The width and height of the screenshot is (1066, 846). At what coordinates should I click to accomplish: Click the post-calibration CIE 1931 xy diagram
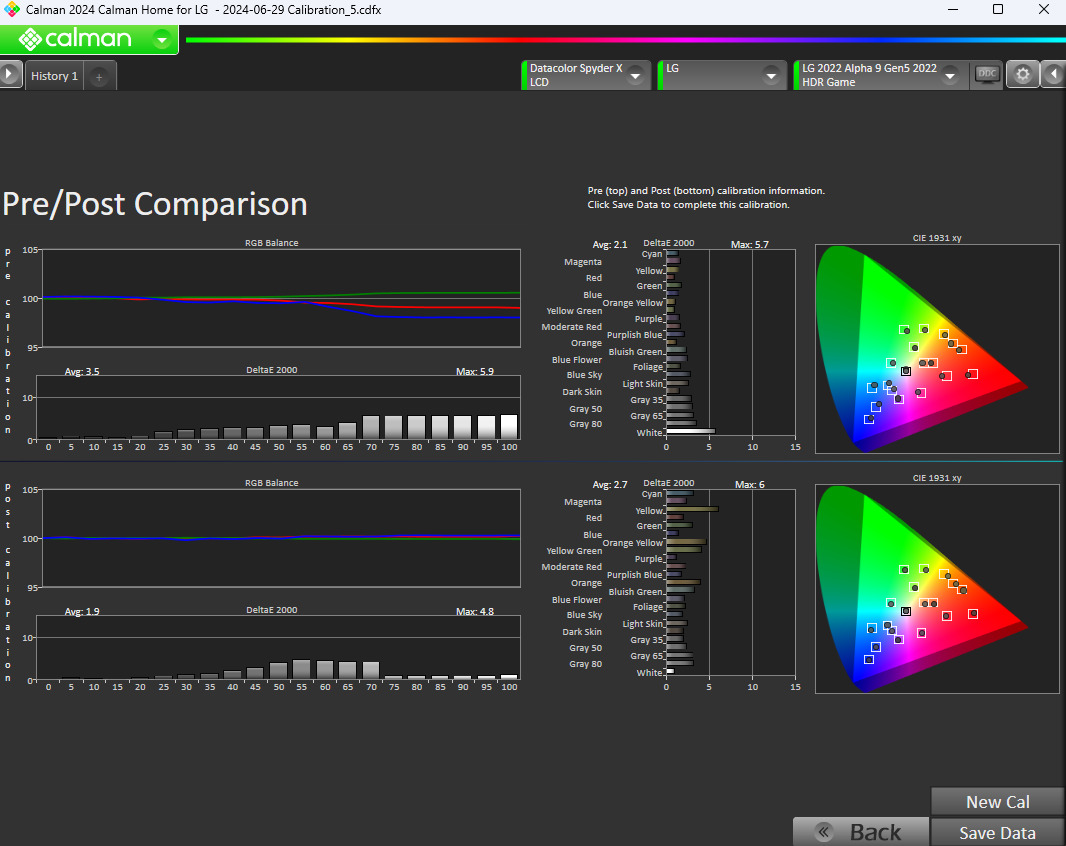click(x=936, y=589)
